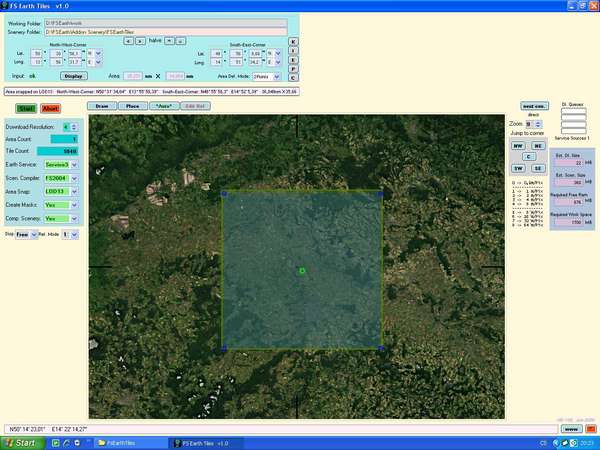The height and width of the screenshot is (450, 600).
Task: Adjust the Zoom level spinner
Action: [530, 123]
